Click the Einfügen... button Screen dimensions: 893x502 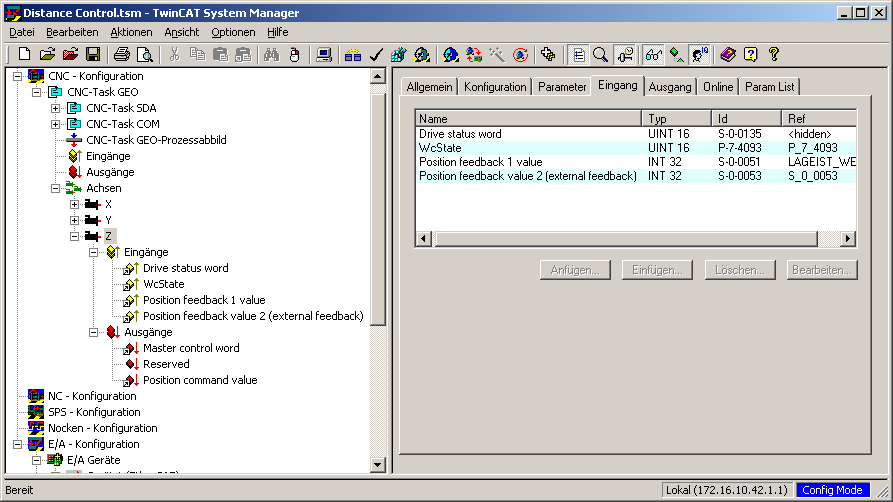[657, 270]
